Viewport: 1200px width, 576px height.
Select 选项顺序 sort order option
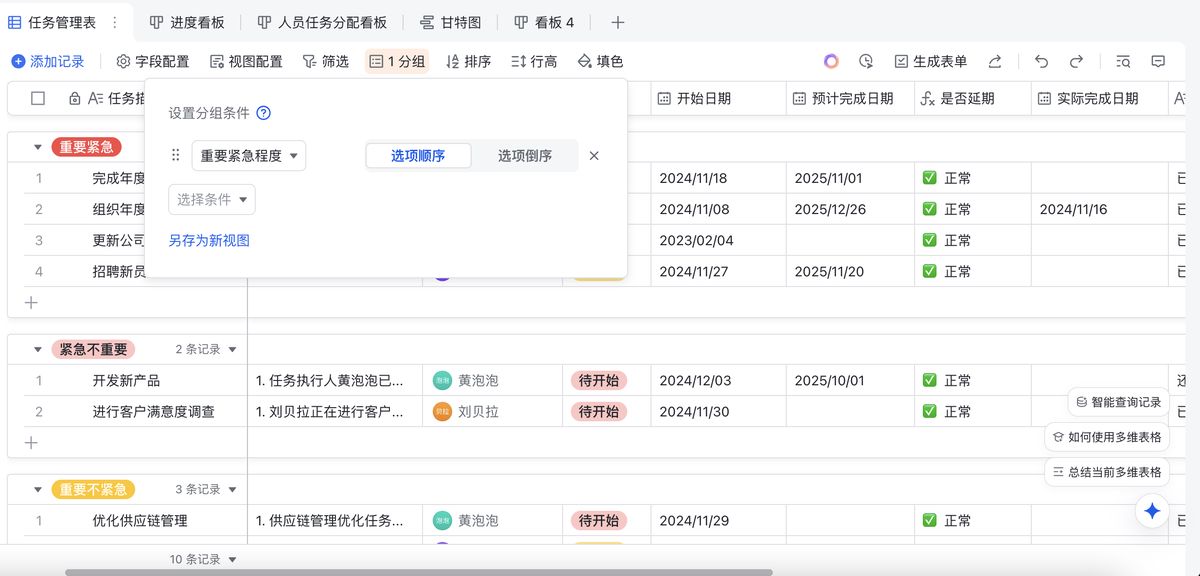(417, 156)
